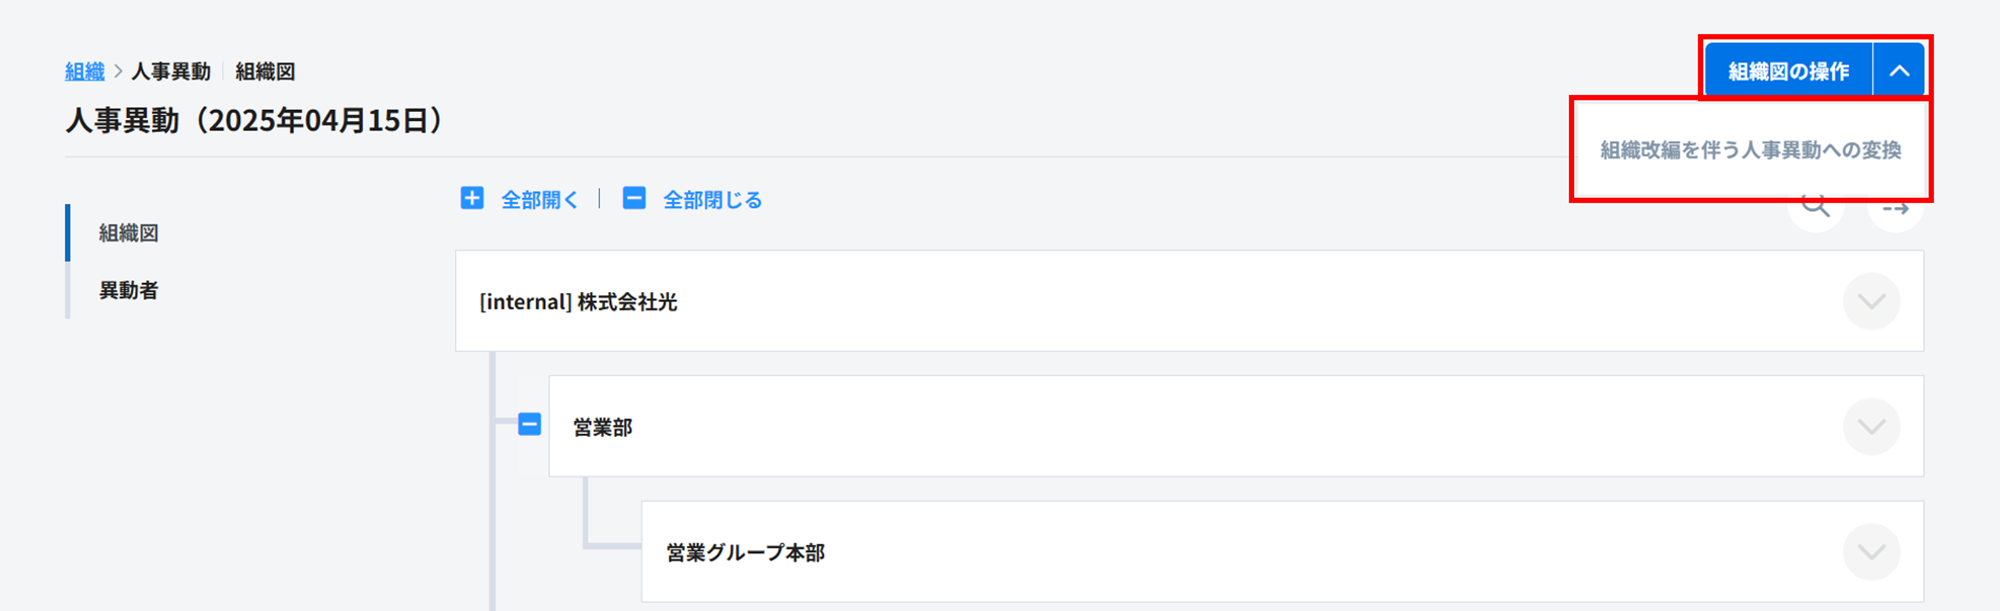
Task: Close the 組織図の操作 menu with the up arrow
Action: point(1899,71)
